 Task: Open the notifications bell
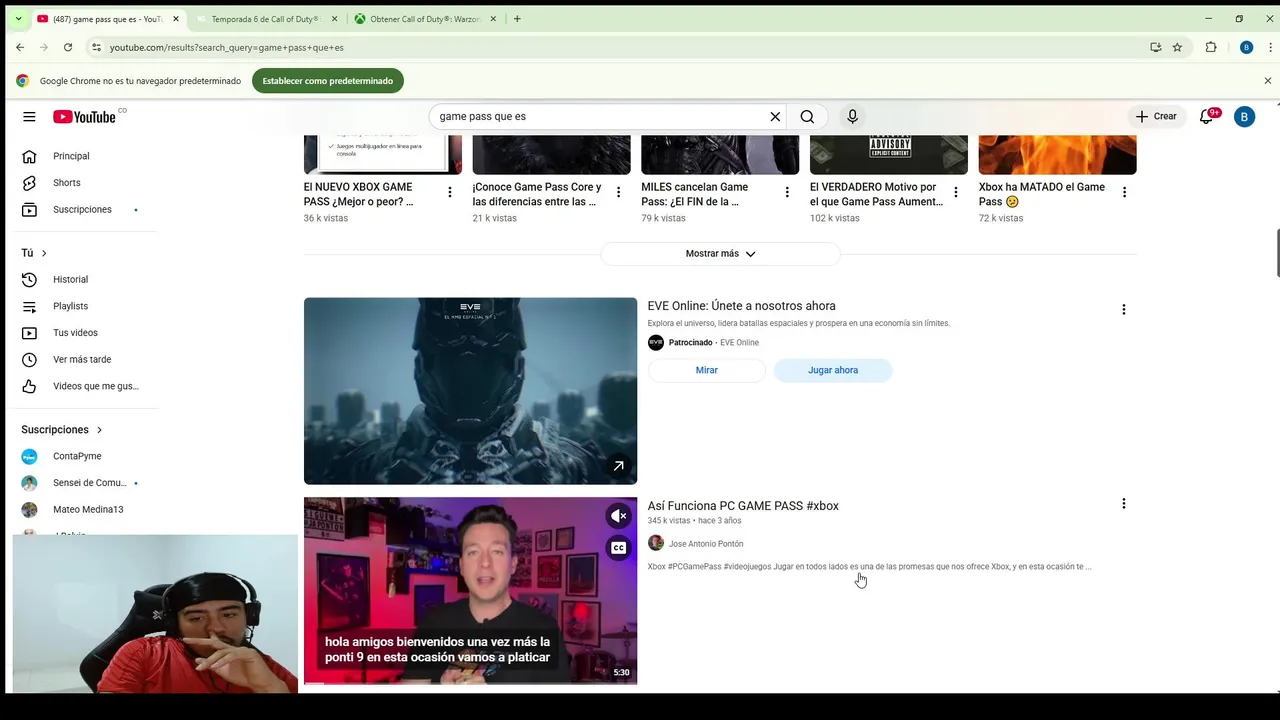1207,117
